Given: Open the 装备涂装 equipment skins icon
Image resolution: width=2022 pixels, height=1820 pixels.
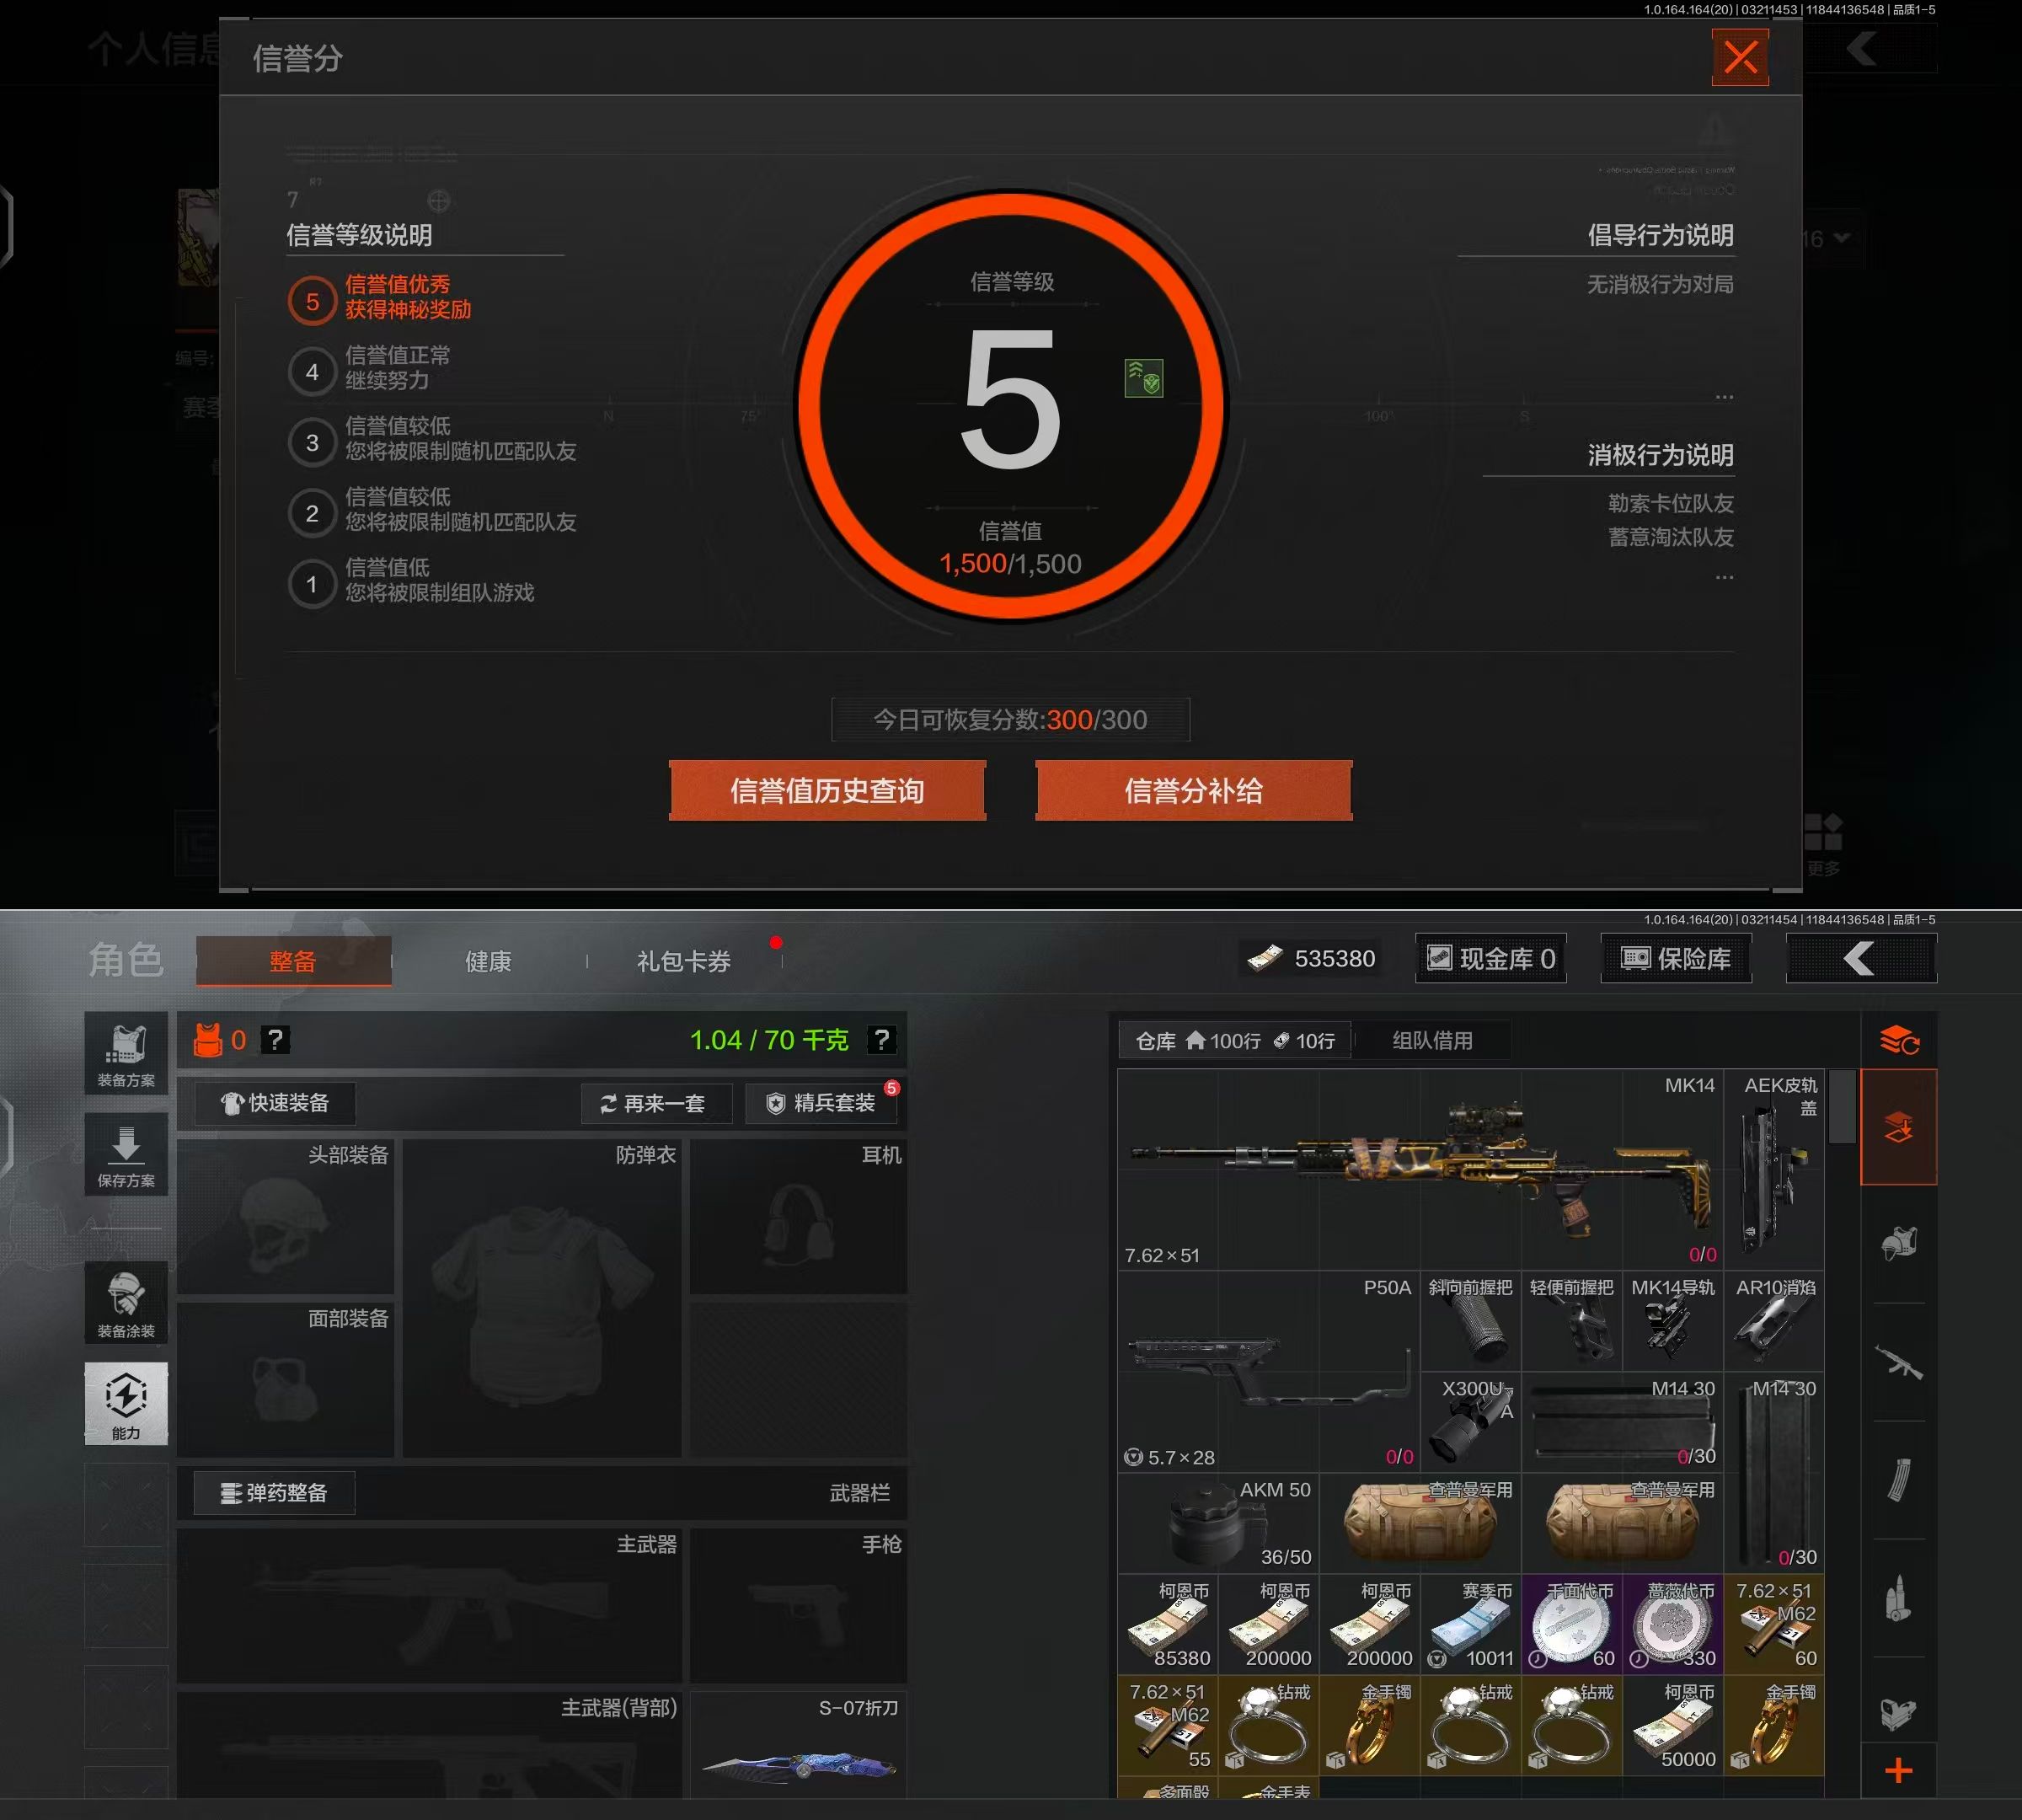Looking at the screenshot, I should [x=126, y=1303].
